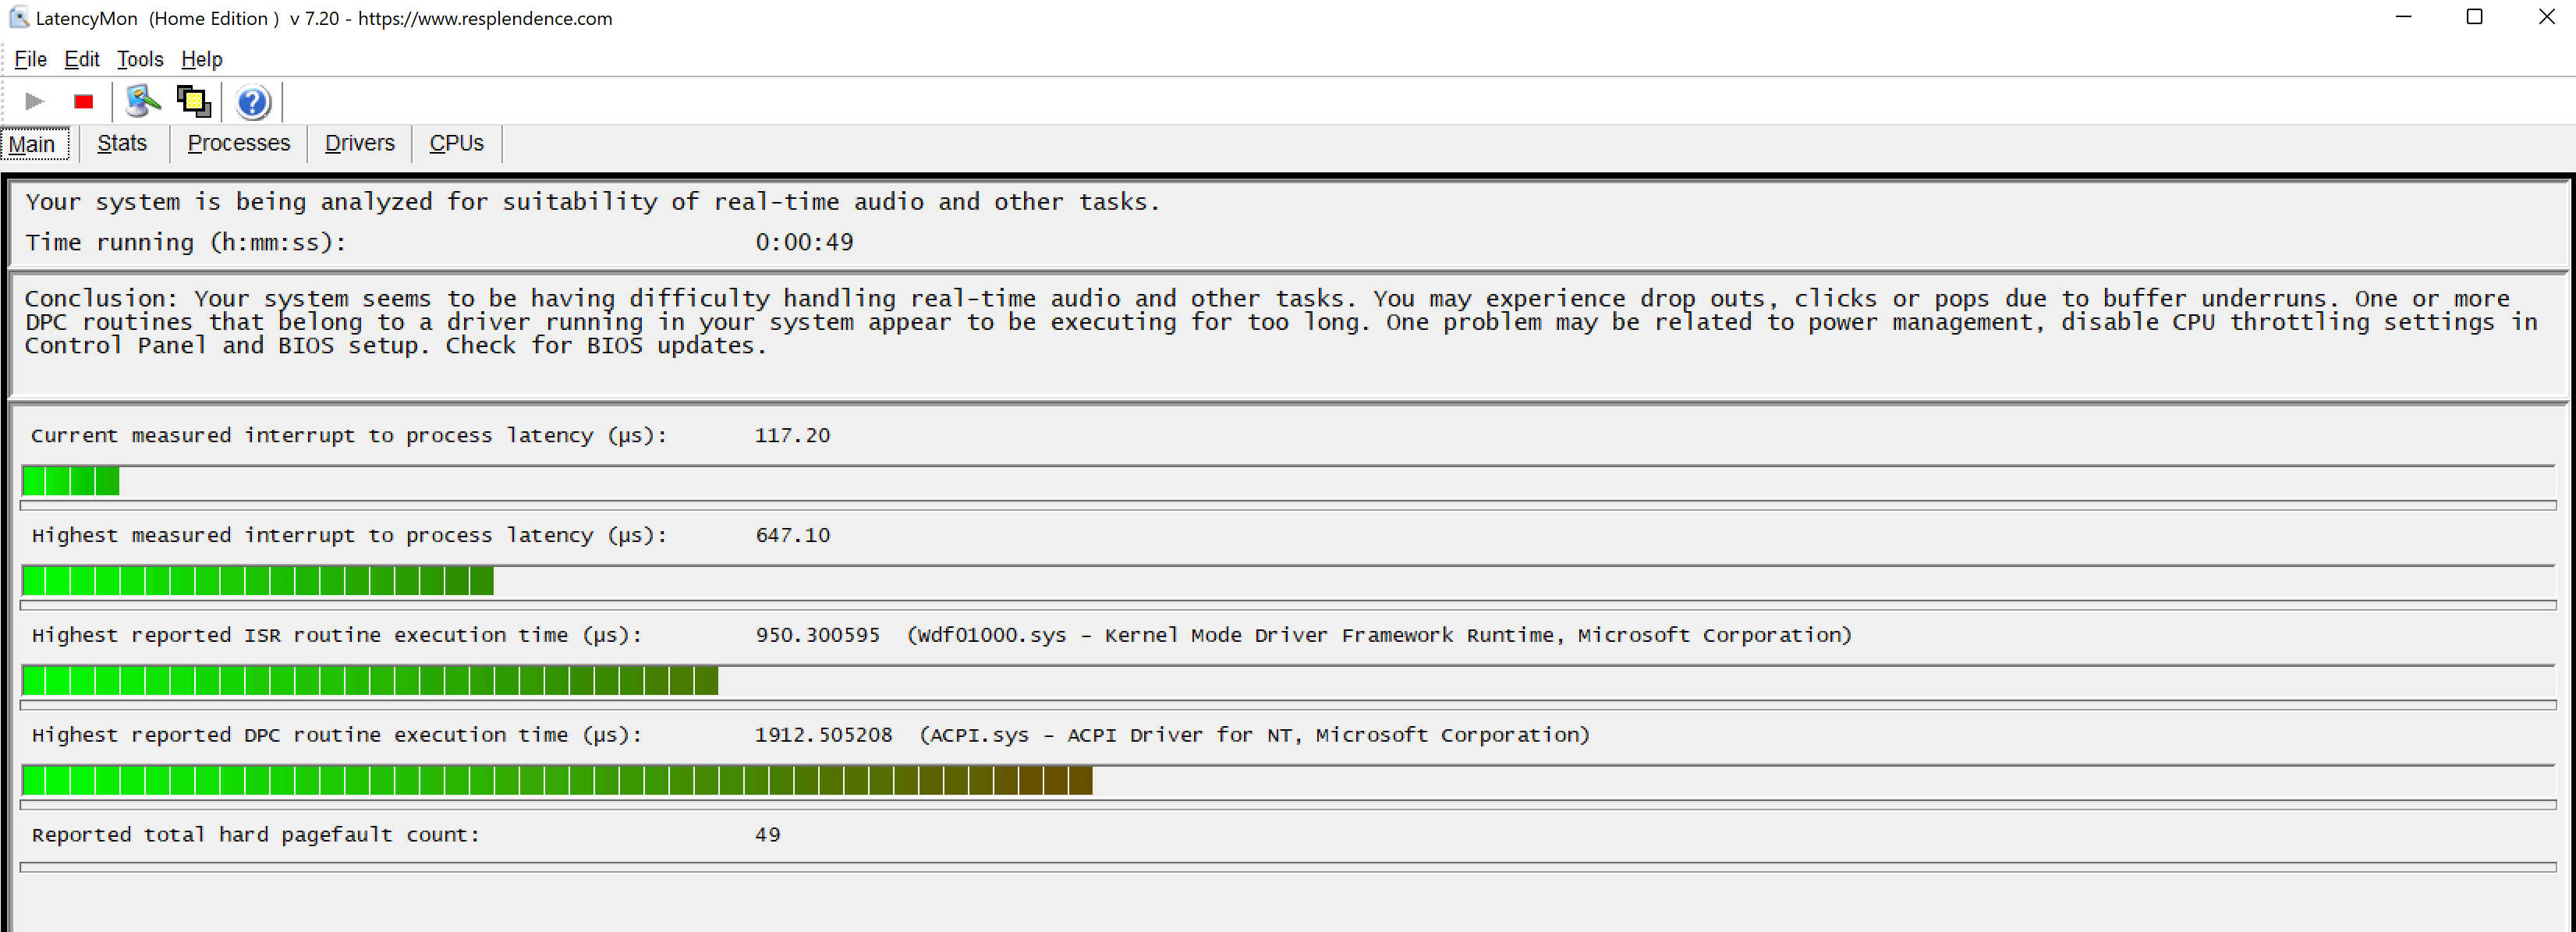Click the yellow overlapping windows icon
Viewport: 2576px width, 932px height.
(193, 101)
